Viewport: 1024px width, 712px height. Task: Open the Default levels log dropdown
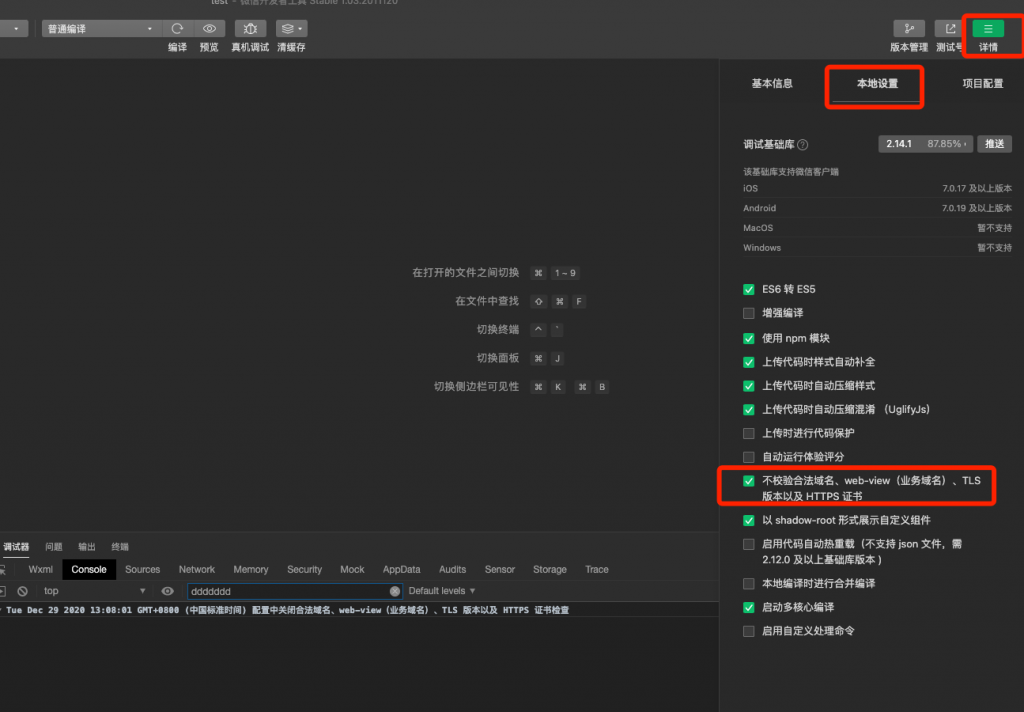[442, 591]
